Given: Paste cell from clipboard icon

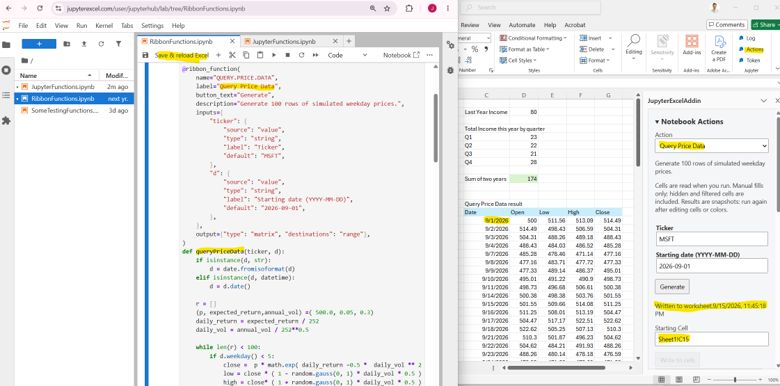Looking at the screenshot, I should pyautogui.click(x=260, y=55).
